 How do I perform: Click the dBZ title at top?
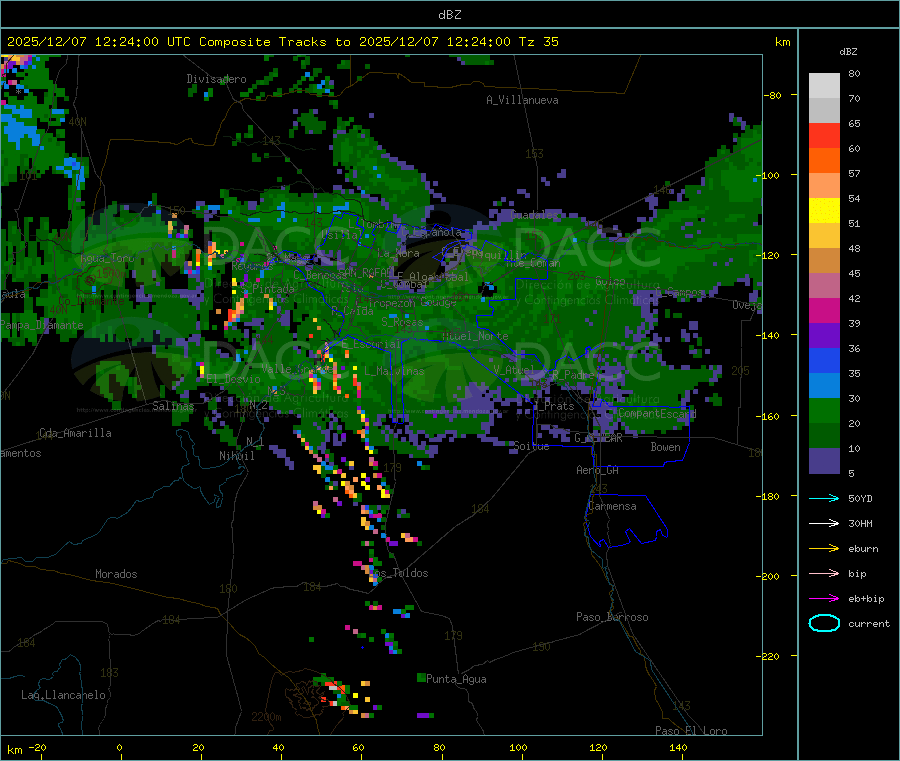click(449, 15)
